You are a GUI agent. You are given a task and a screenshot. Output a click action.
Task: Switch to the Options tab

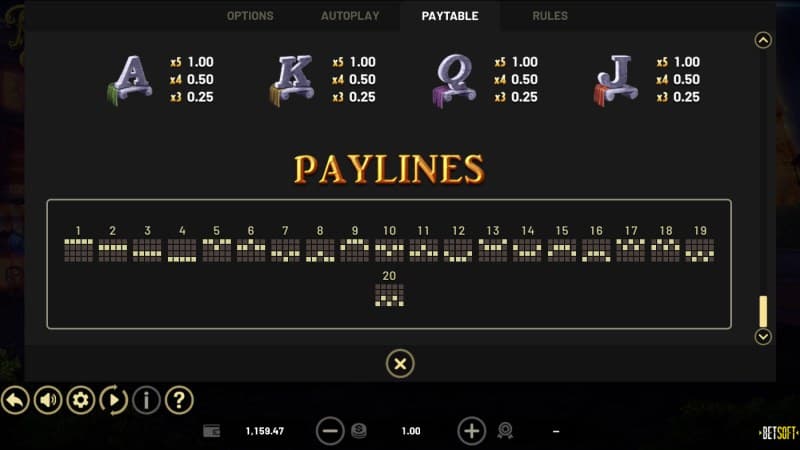(x=250, y=16)
